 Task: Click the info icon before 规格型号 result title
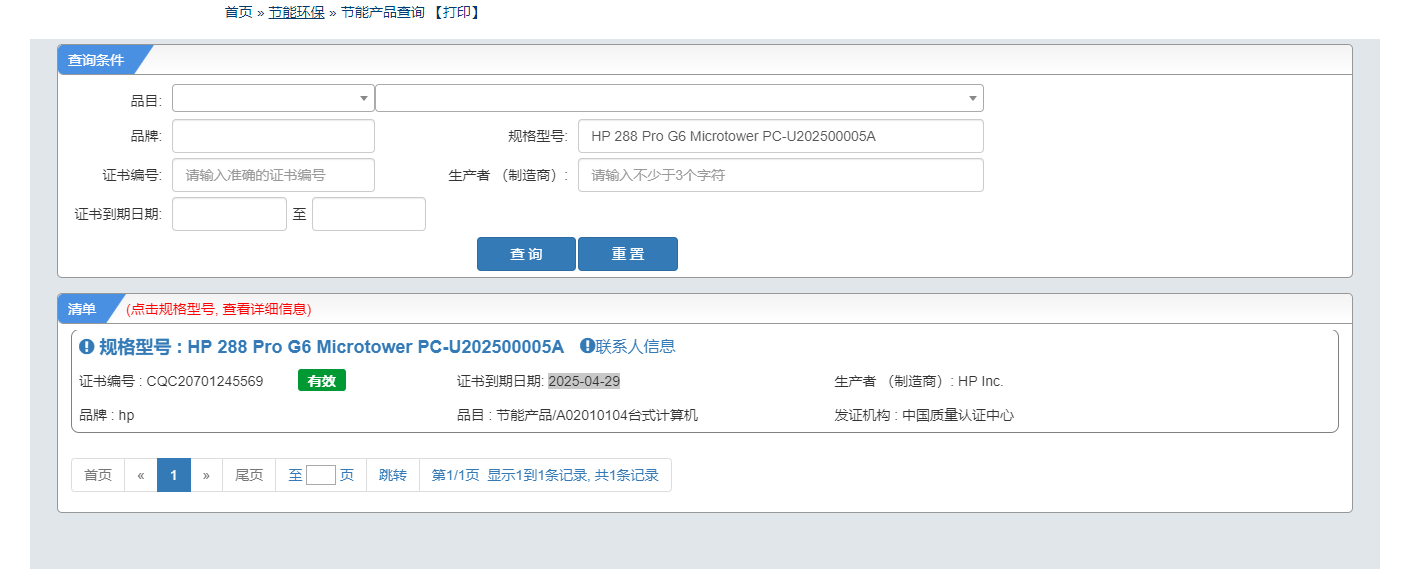[x=87, y=347]
